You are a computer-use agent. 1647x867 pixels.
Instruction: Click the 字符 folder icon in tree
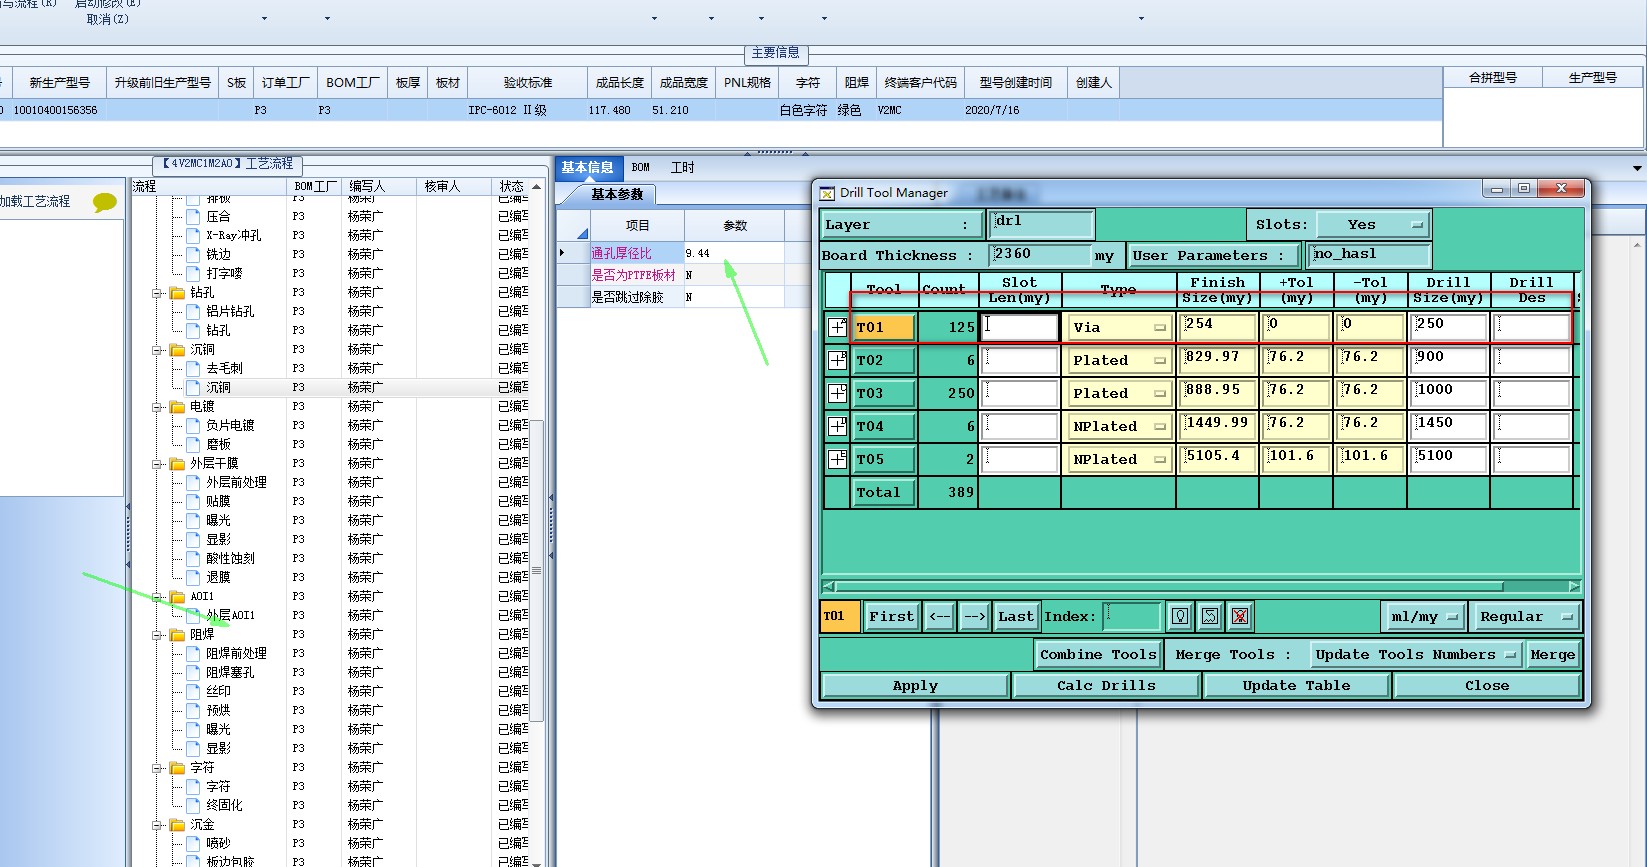[x=177, y=768]
